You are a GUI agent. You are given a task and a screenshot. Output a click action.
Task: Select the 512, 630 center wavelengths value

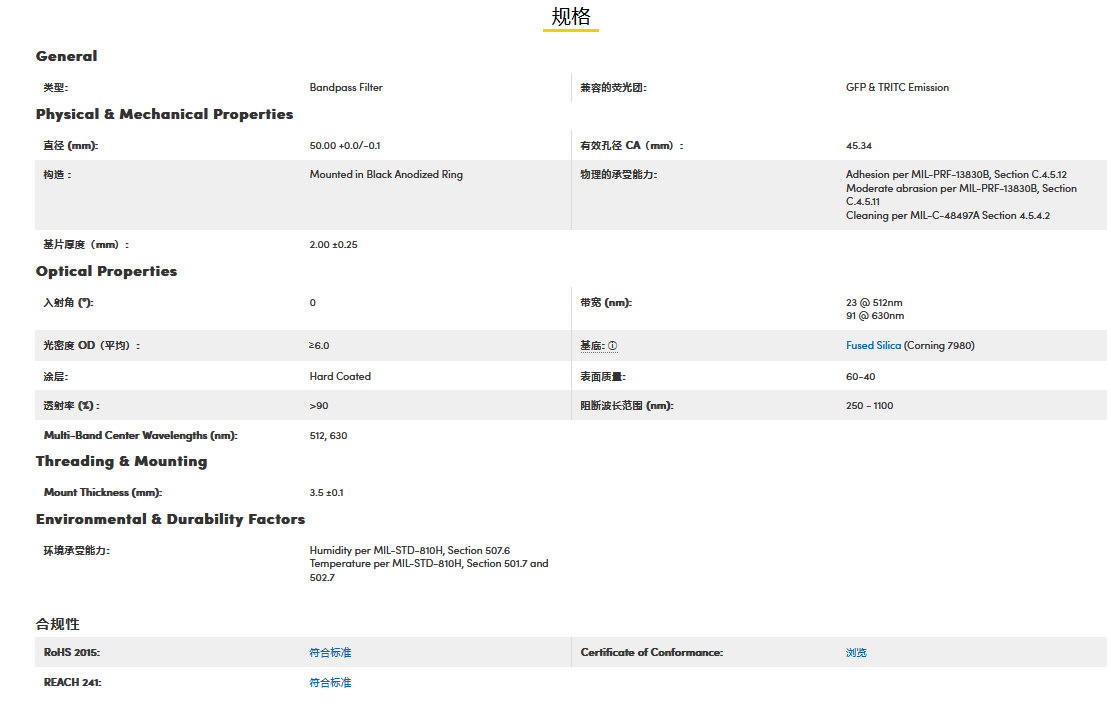(x=328, y=436)
